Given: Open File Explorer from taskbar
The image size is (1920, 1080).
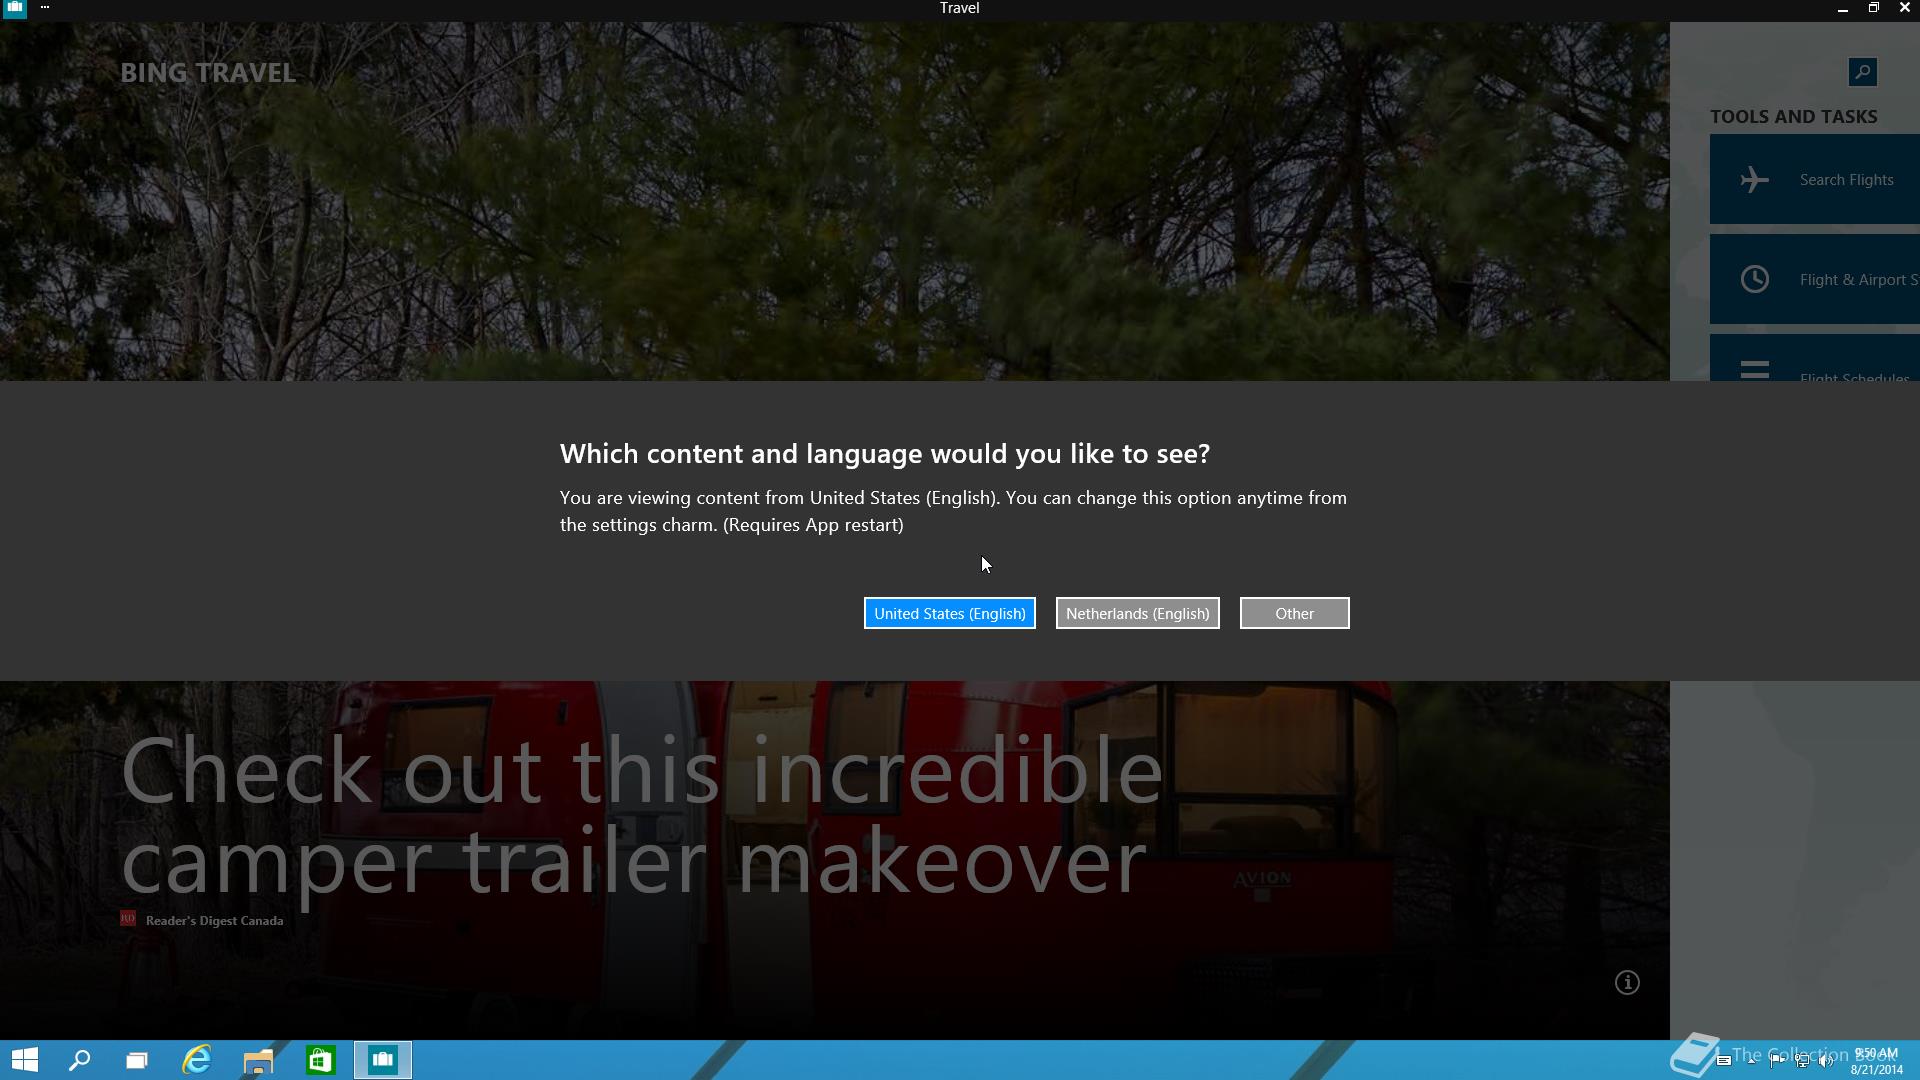Looking at the screenshot, I should (x=258, y=1060).
